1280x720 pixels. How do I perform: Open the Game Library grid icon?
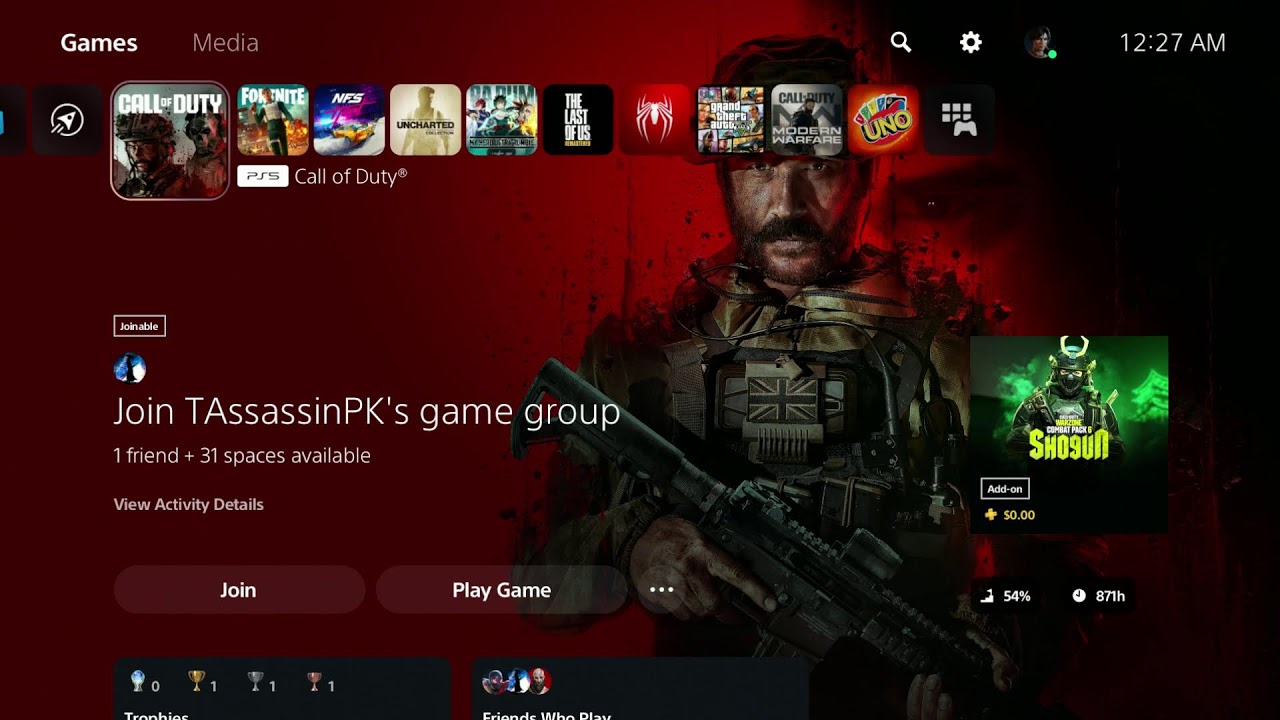coord(959,120)
